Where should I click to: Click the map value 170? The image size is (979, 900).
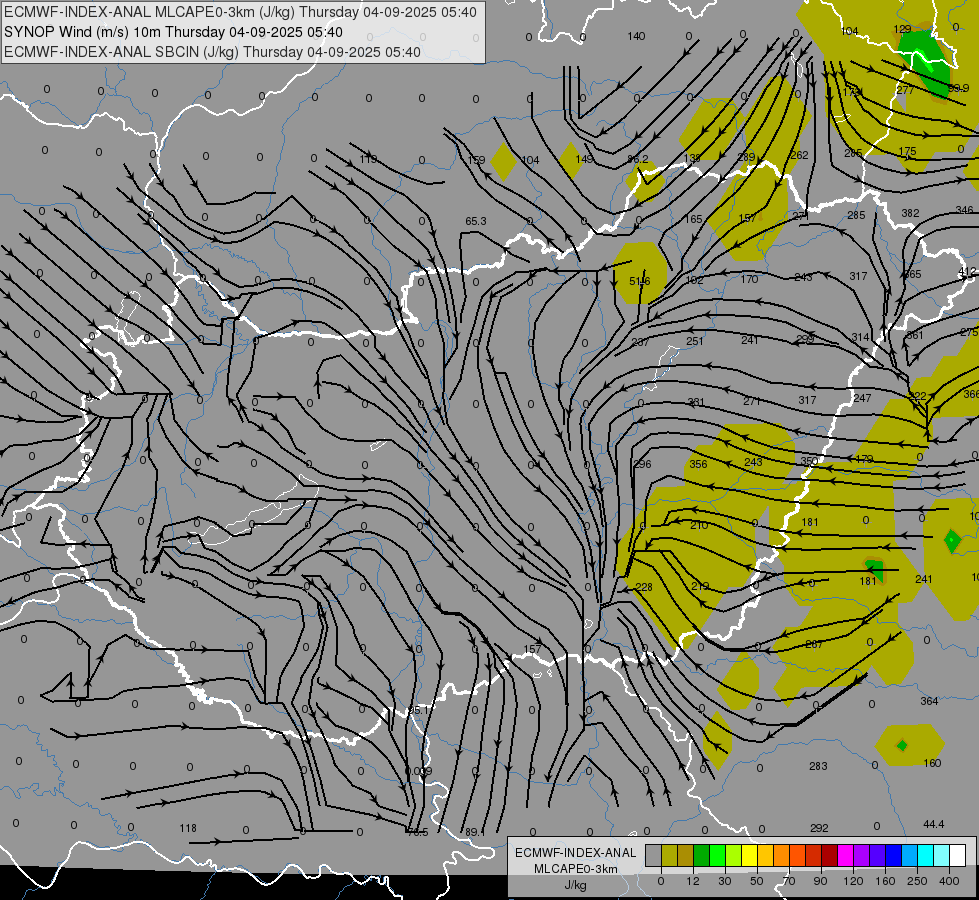749,279
